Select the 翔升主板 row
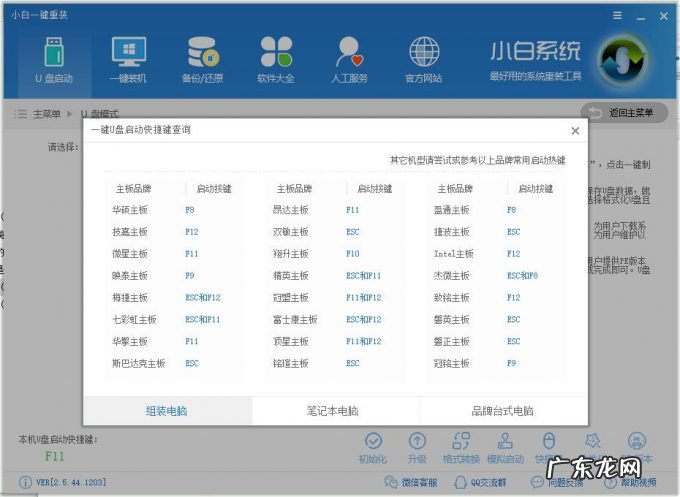 (335, 254)
